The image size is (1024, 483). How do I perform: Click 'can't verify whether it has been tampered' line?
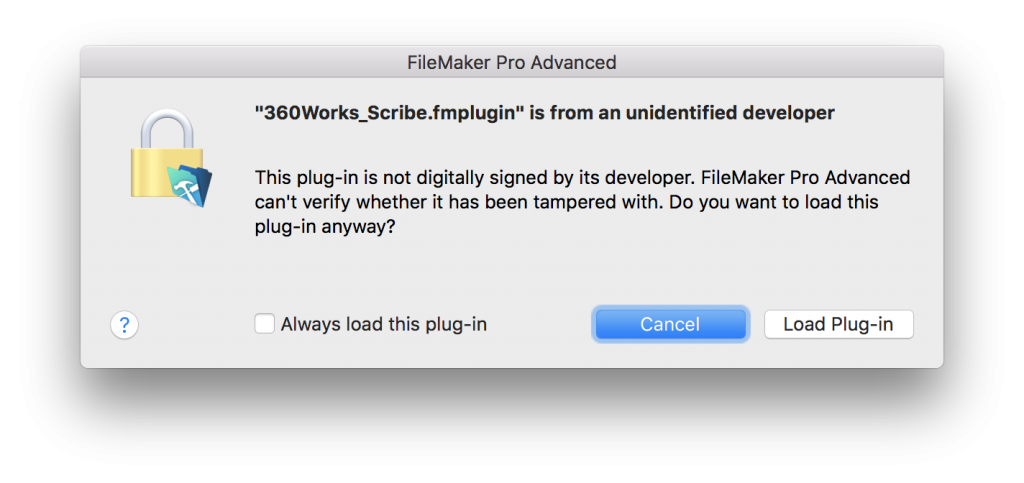click(x=566, y=202)
